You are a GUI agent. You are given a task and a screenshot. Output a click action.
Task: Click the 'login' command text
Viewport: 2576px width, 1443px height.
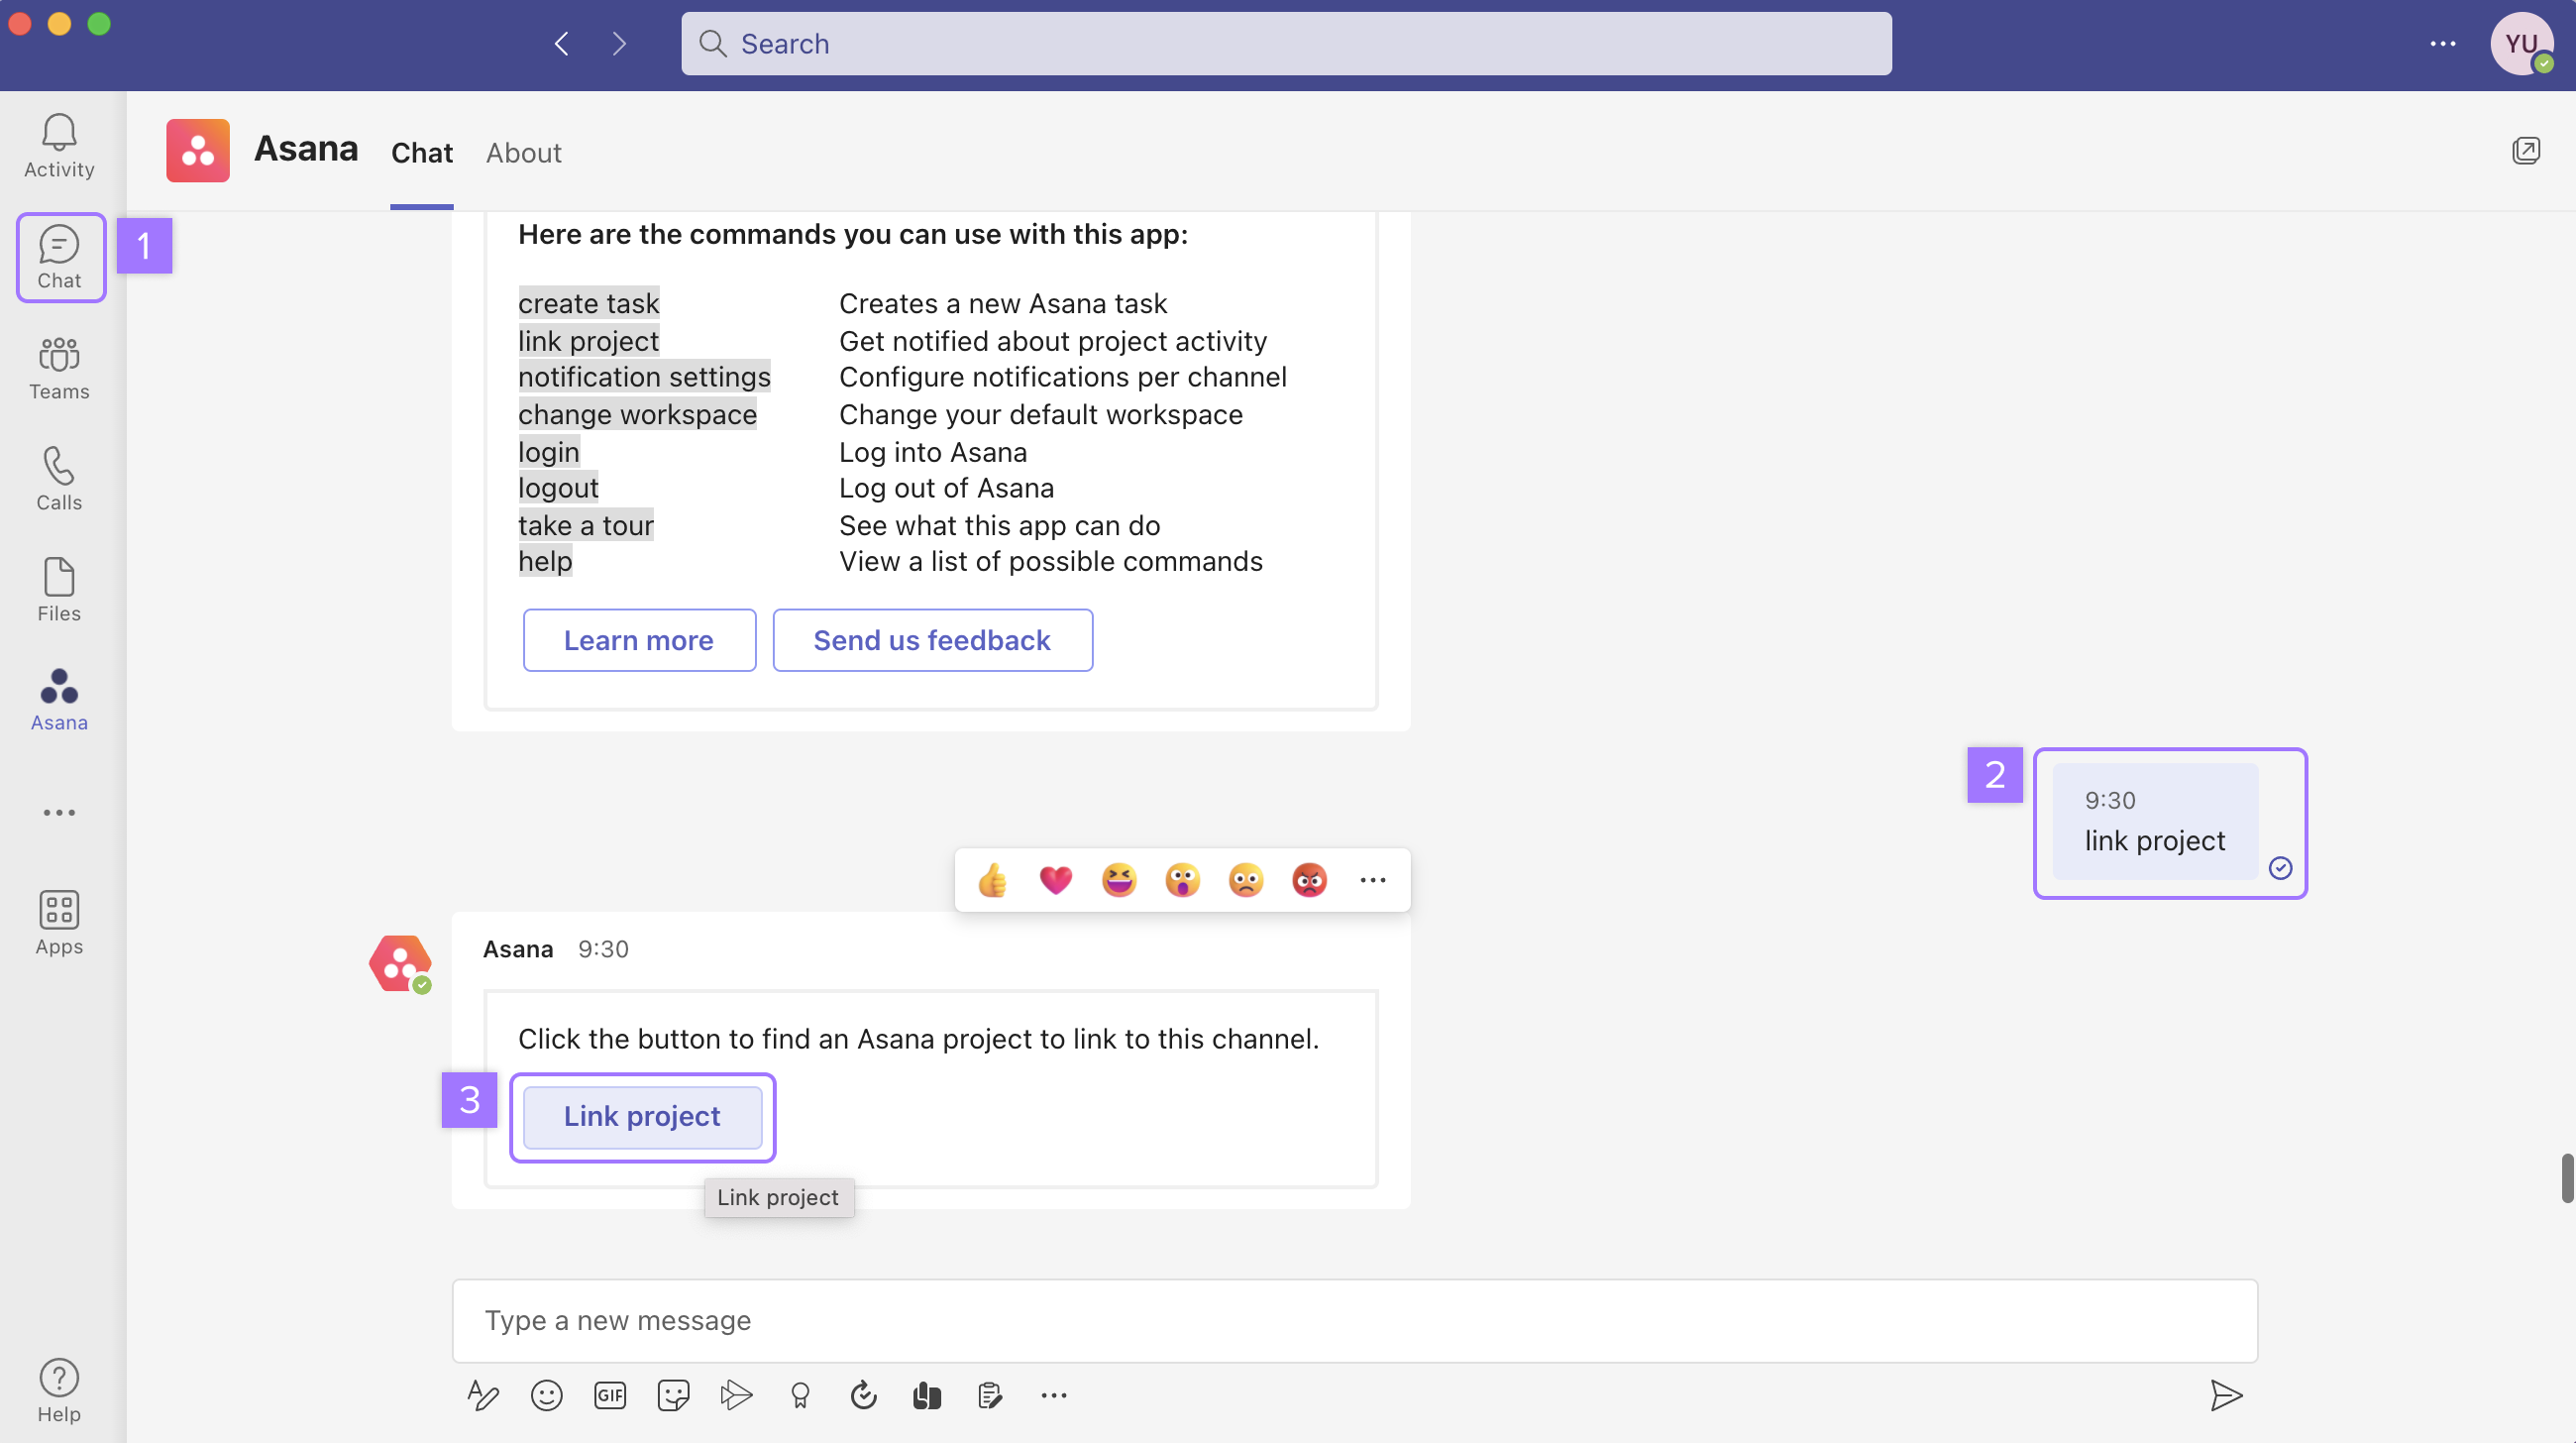click(548, 452)
